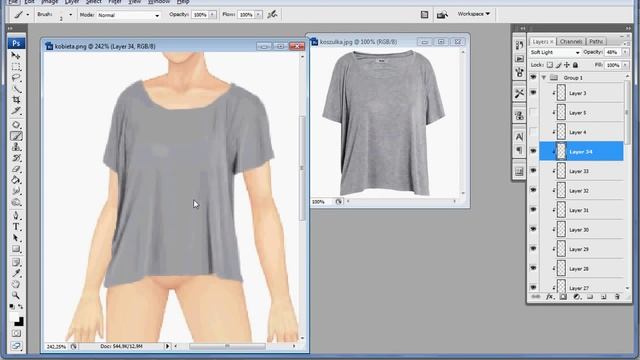Viewport: 640px width, 360px height.
Task: Add a layer mask
Action: [x=563, y=297]
